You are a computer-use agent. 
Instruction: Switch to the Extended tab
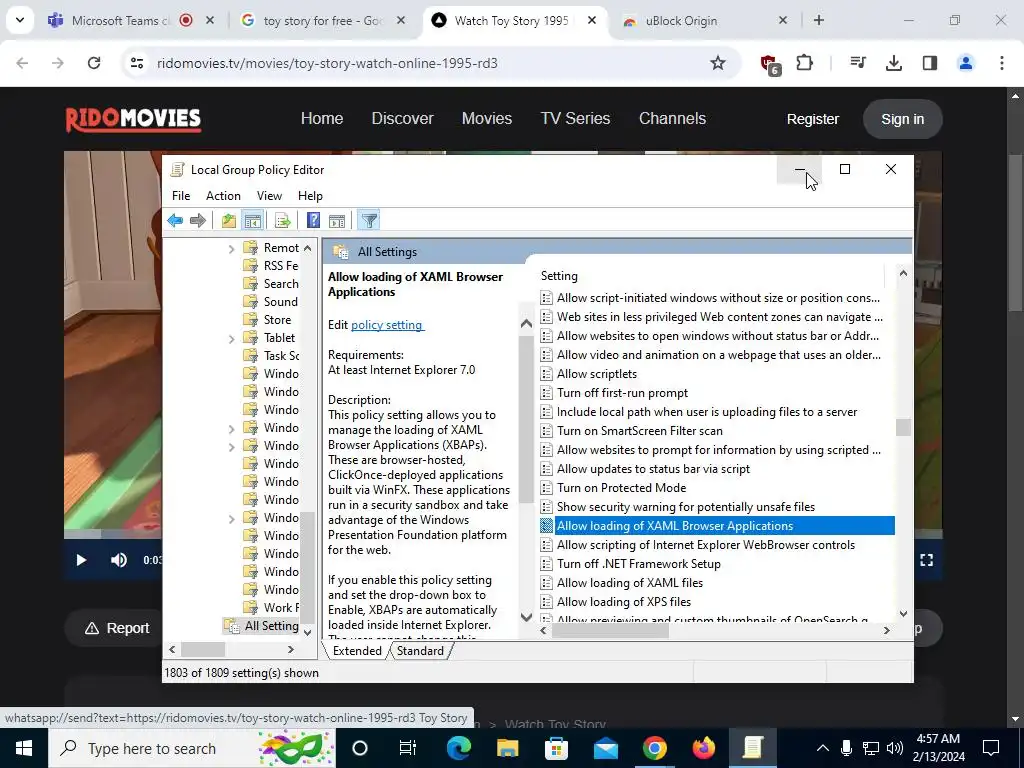coord(357,651)
